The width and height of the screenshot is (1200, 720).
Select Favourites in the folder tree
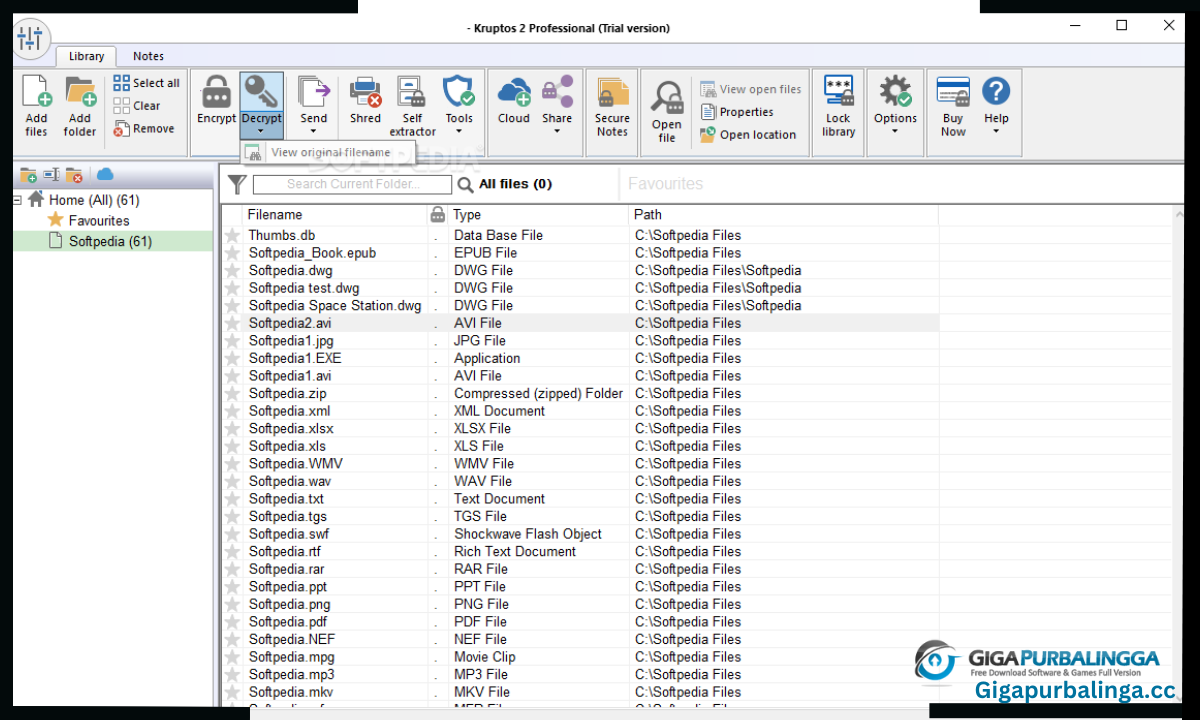click(x=99, y=221)
